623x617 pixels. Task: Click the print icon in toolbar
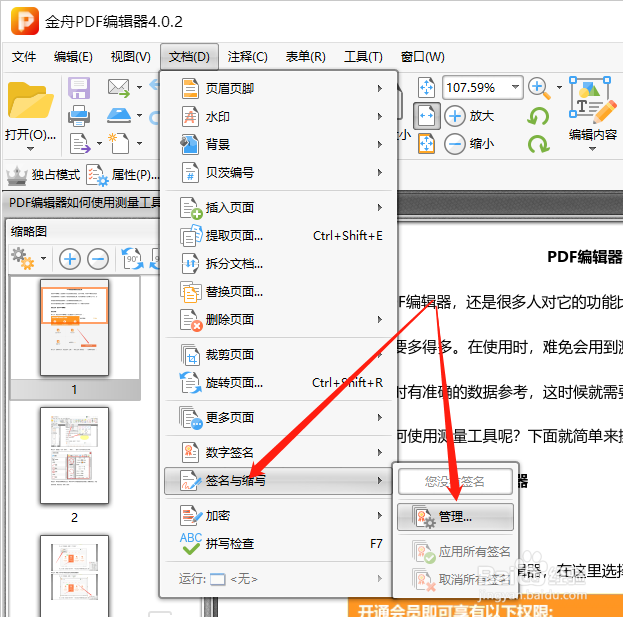[79, 116]
